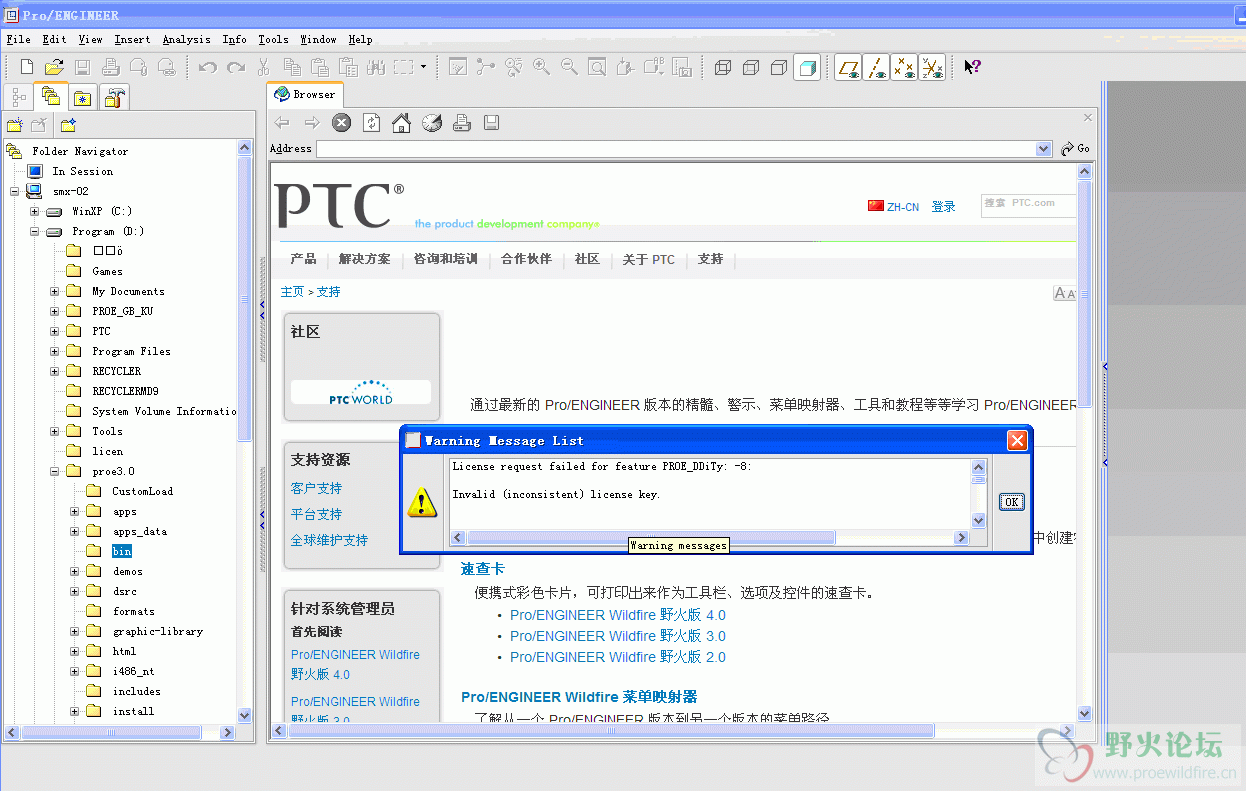Open the Favorites navigator tab icon
1246x791 pixels.
[x=82, y=98]
